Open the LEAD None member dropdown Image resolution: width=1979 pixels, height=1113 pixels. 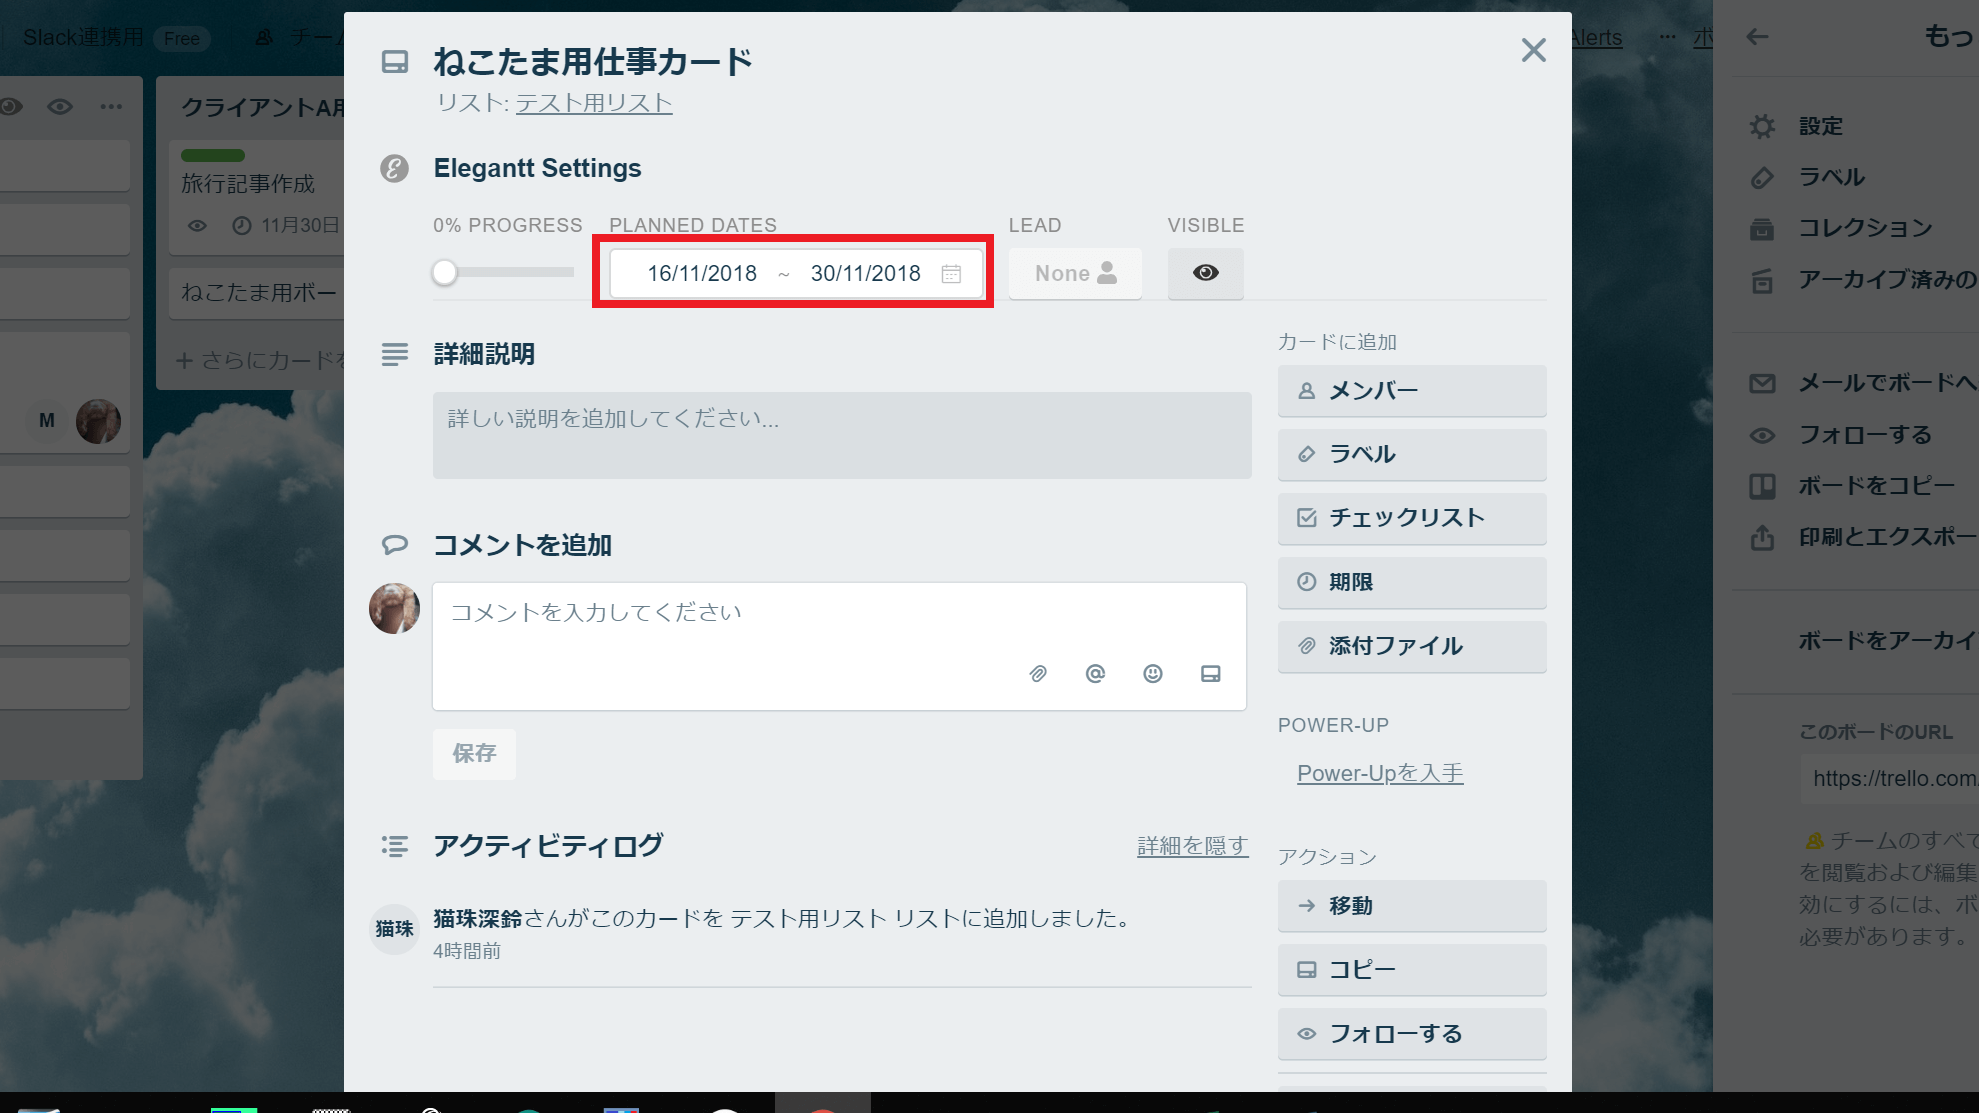point(1075,273)
